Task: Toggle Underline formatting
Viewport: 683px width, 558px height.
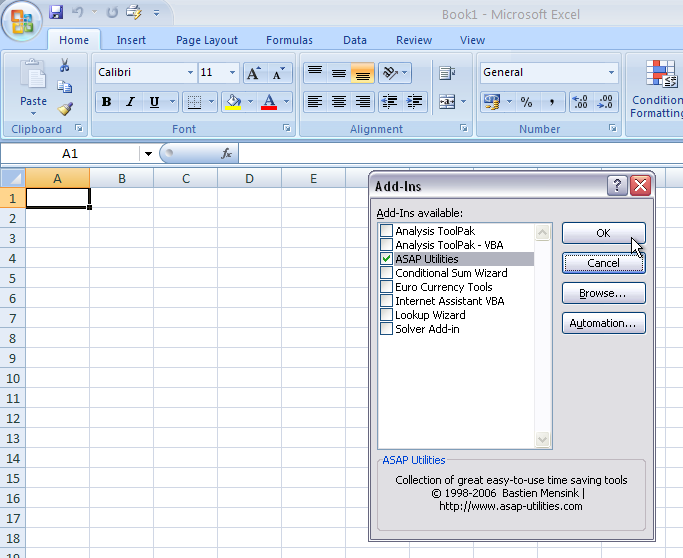Action: (x=154, y=102)
